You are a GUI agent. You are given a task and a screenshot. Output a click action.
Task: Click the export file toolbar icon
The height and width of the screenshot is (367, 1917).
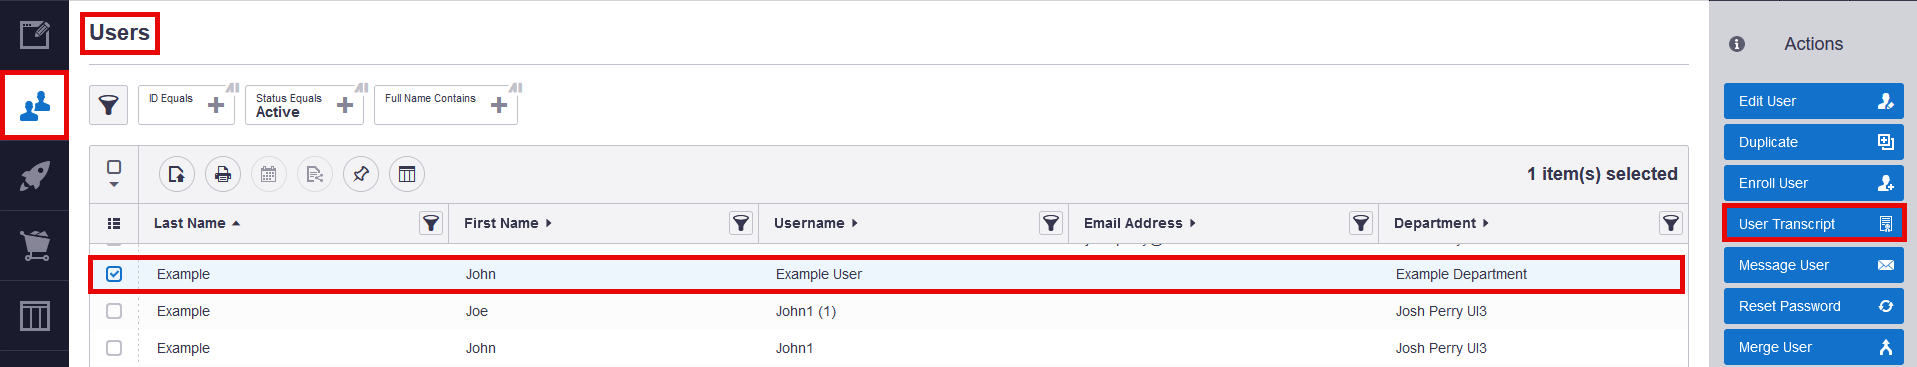(x=177, y=174)
